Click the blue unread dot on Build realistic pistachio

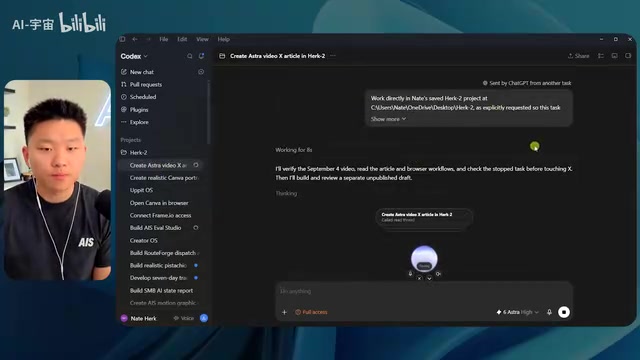(x=196, y=265)
